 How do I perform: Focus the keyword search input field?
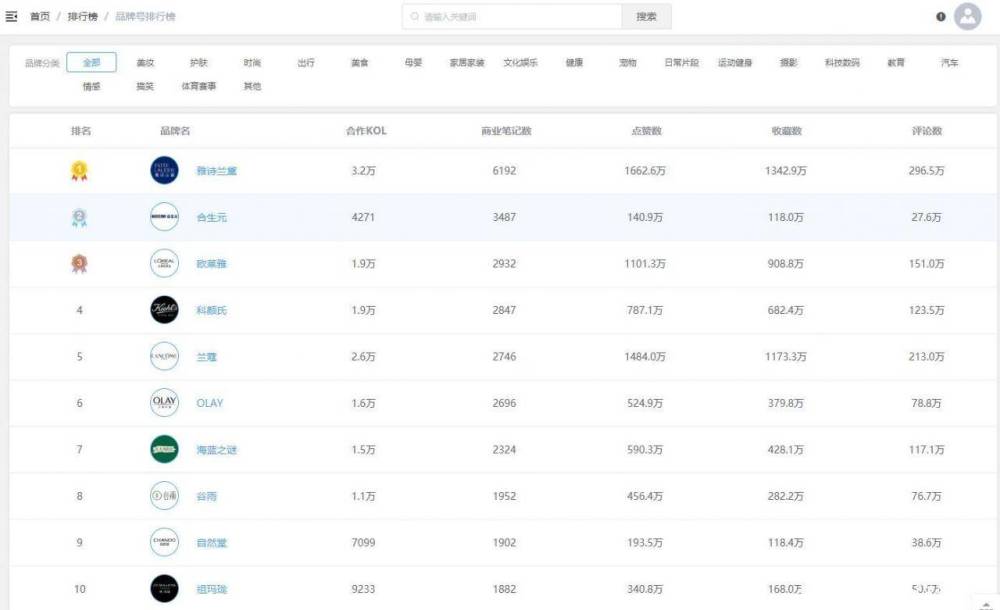512,17
